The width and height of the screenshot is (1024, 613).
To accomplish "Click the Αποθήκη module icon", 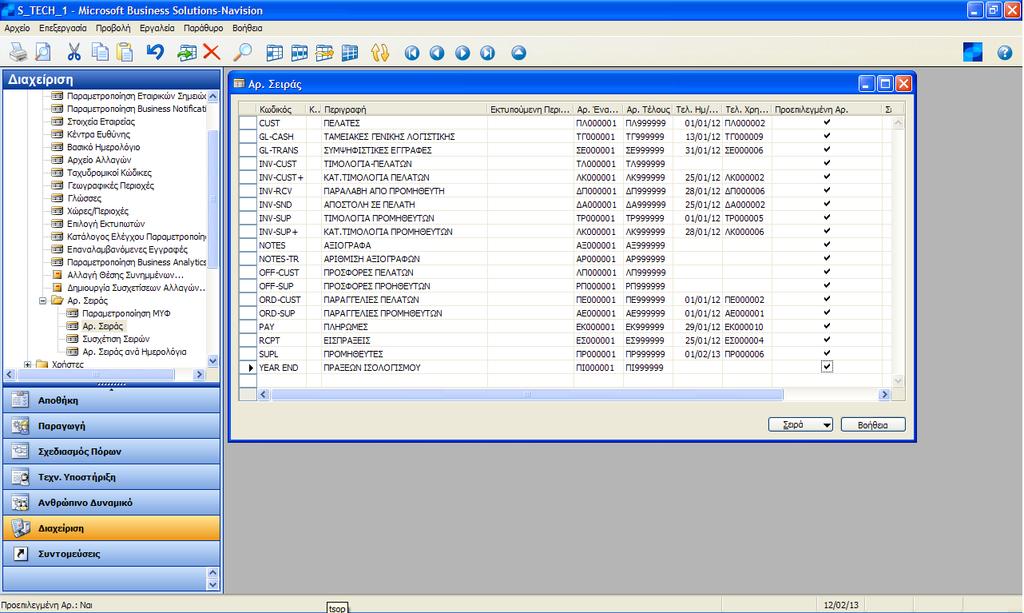I will tap(20, 400).
